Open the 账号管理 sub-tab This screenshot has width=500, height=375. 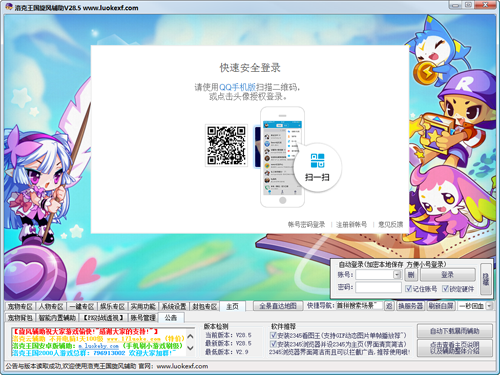[143, 318]
